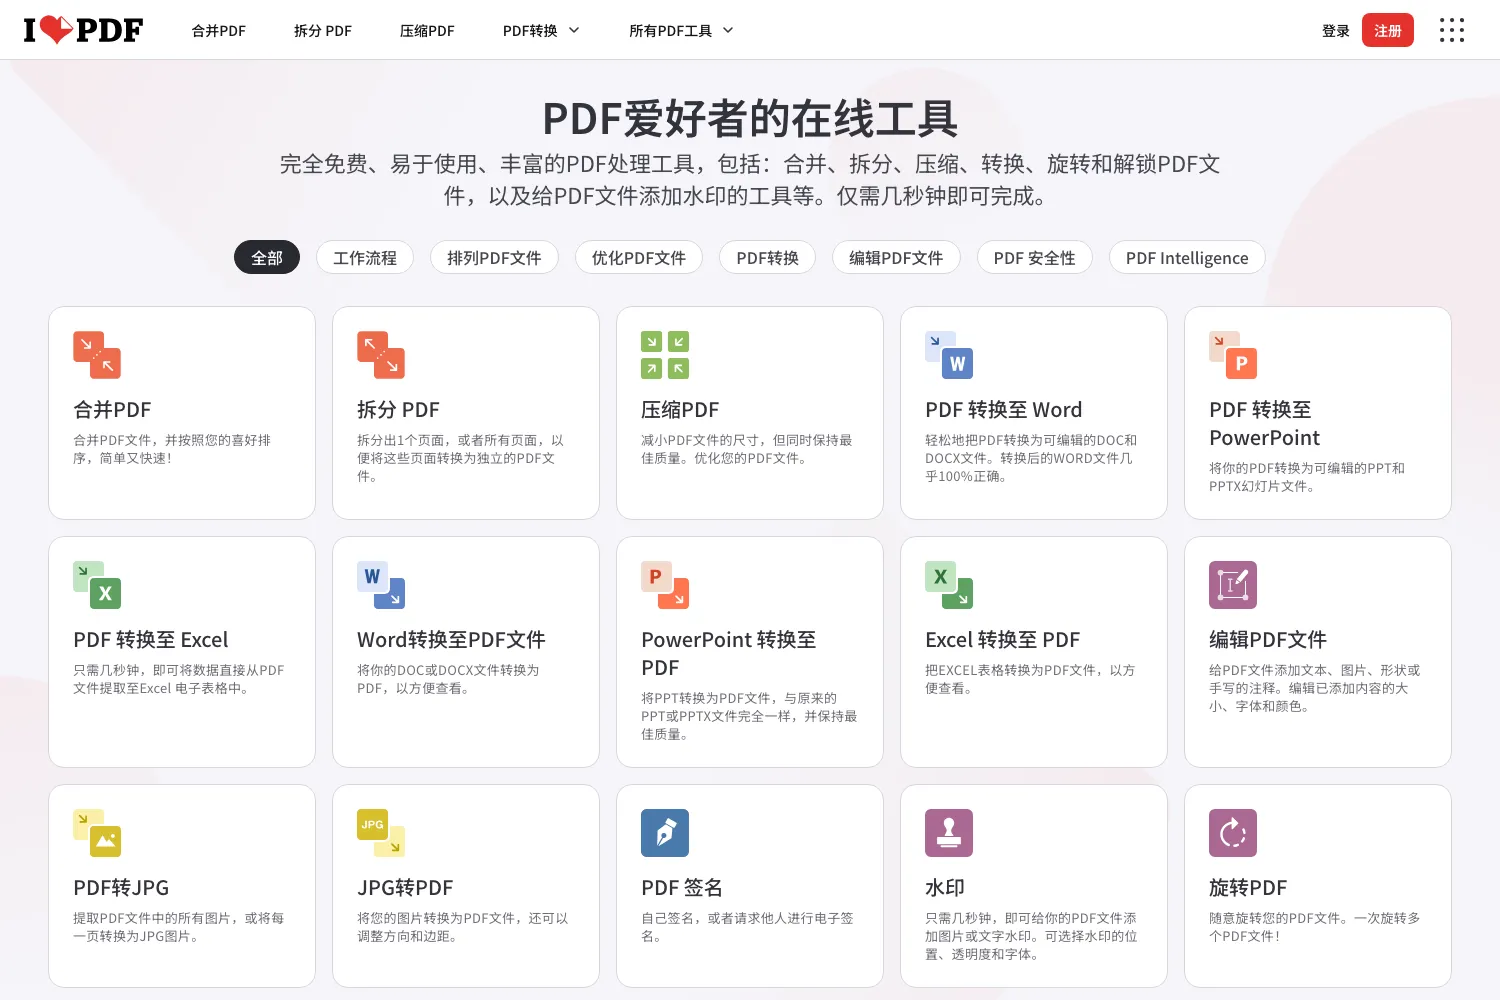1500x1000 pixels.
Task: Click the 水印 stamp icon
Action: click(x=949, y=833)
